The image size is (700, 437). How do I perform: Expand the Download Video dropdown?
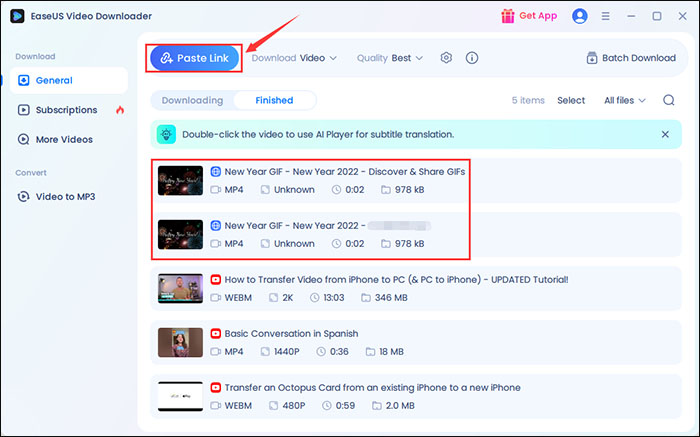click(294, 58)
